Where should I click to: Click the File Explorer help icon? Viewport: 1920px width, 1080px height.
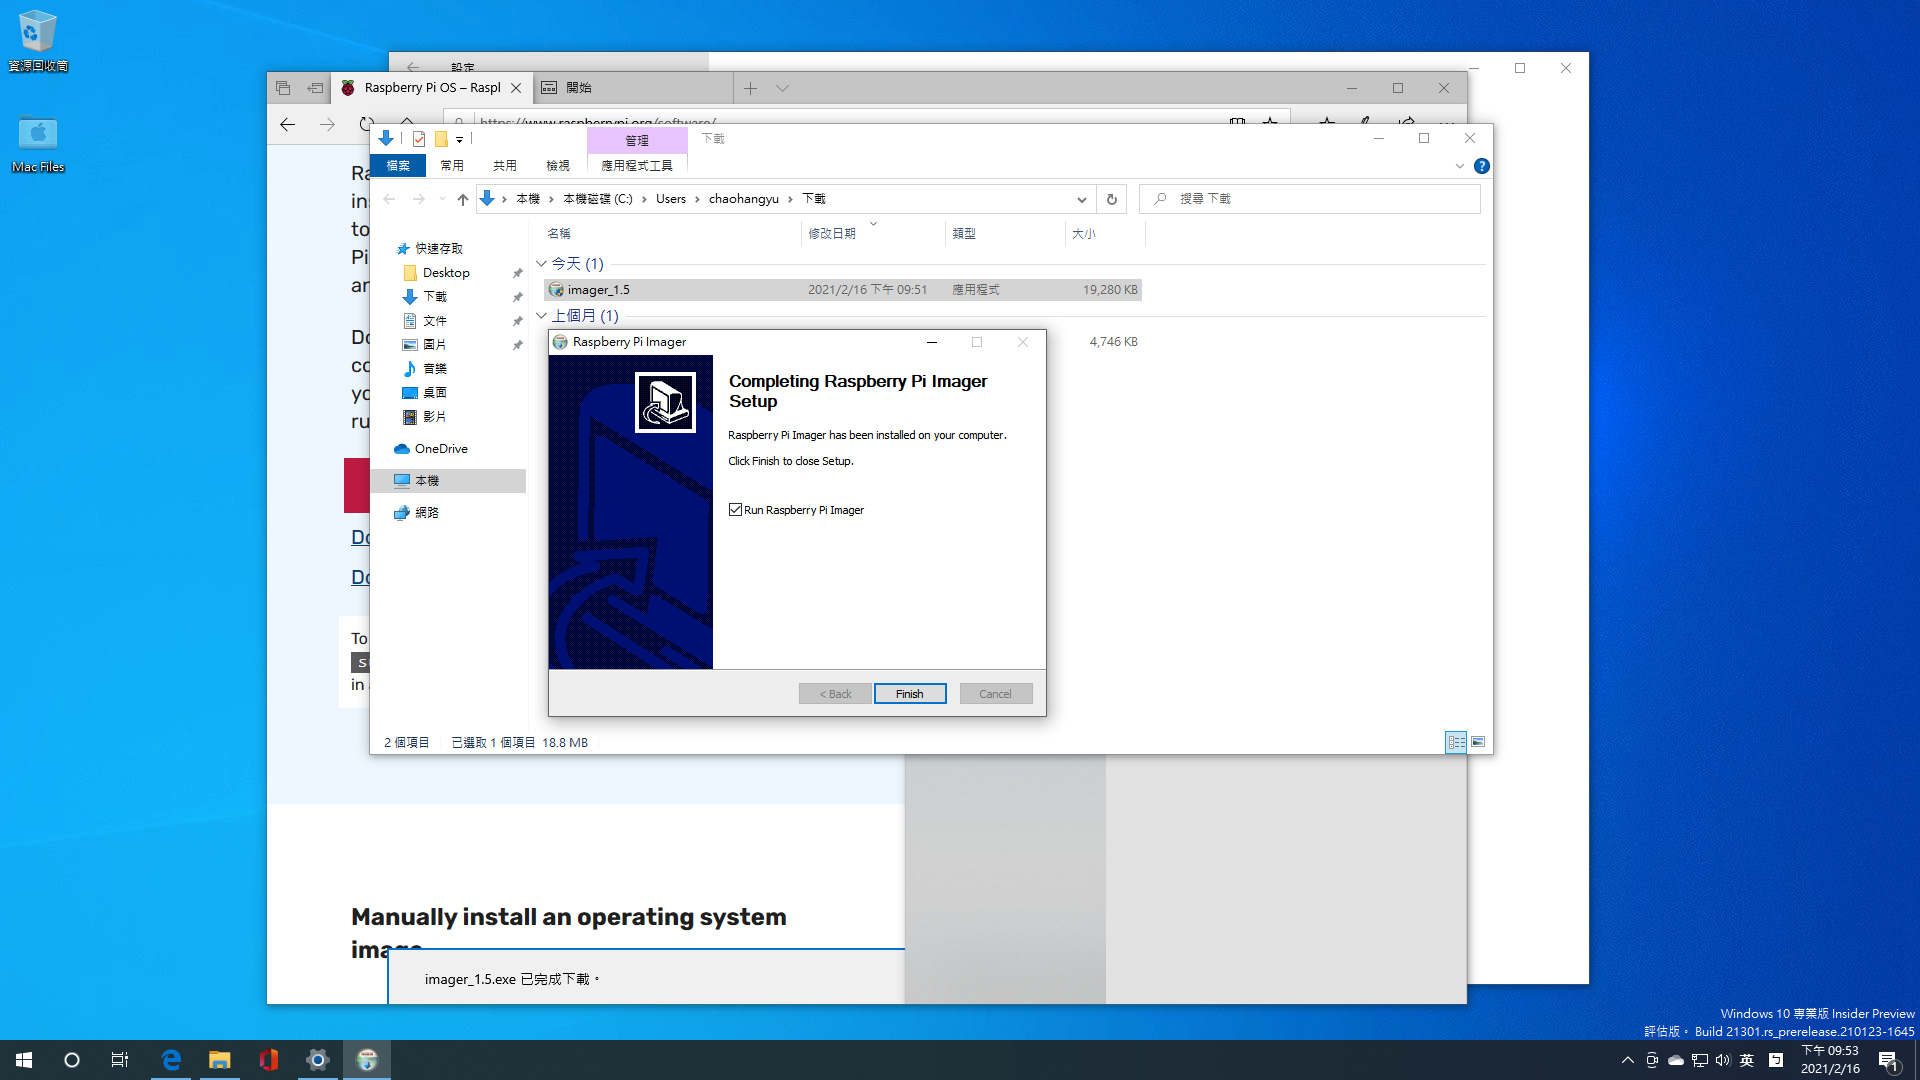[x=1481, y=166]
